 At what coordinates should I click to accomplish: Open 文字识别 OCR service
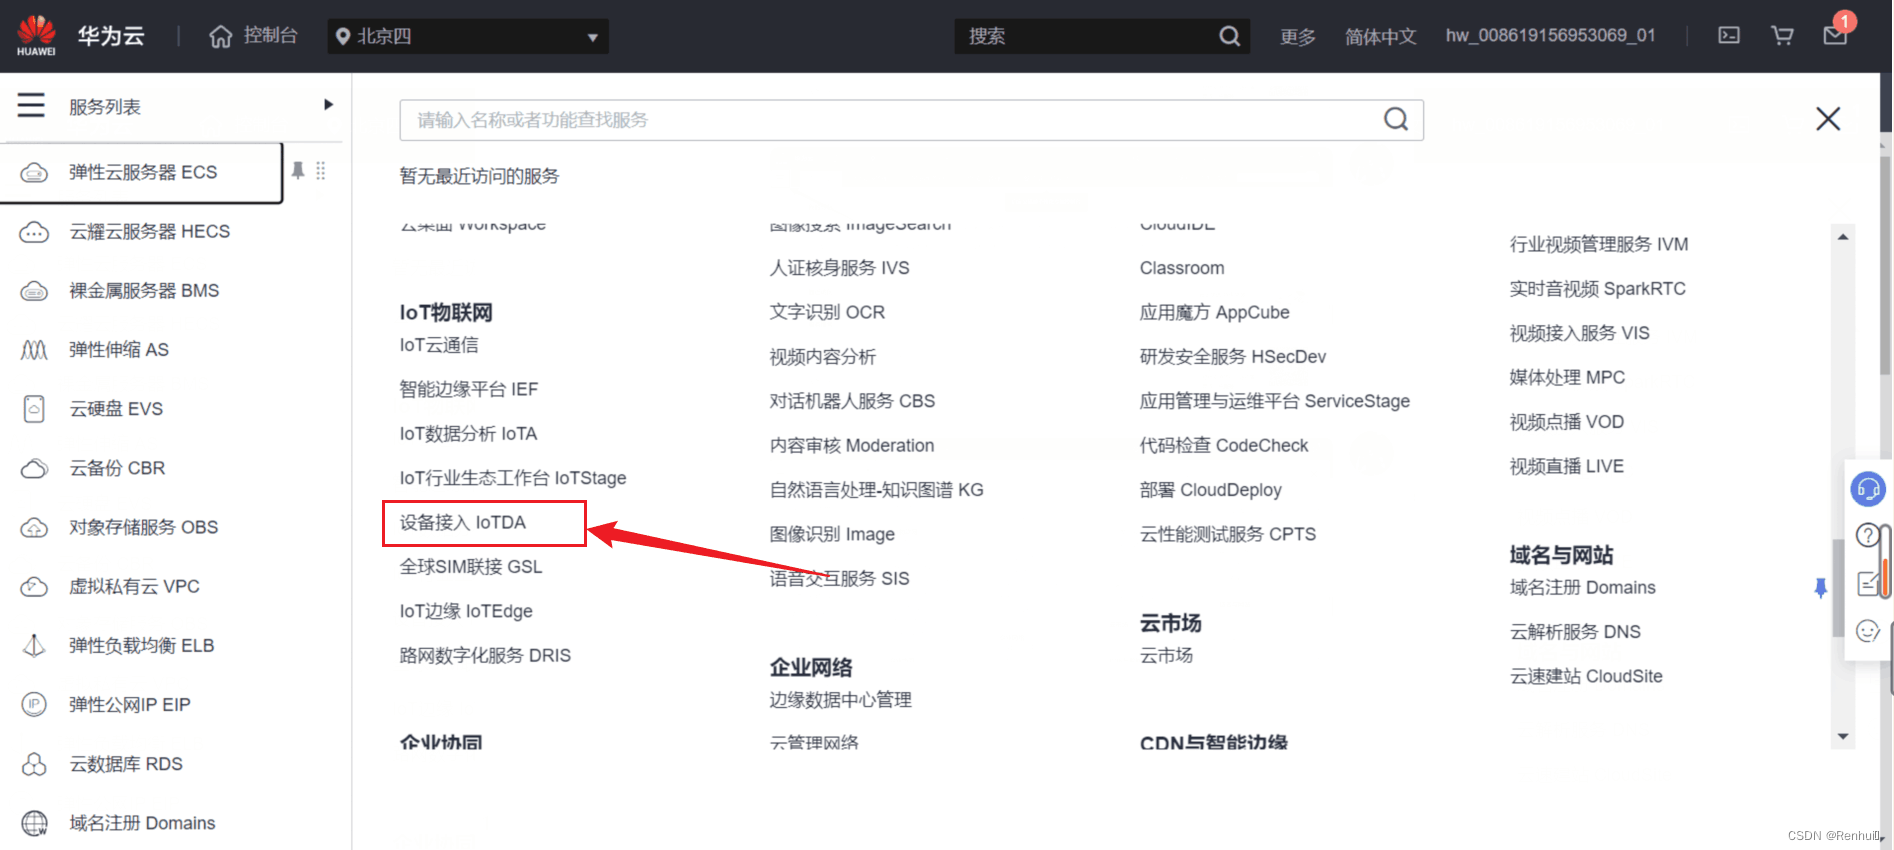click(x=827, y=312)
